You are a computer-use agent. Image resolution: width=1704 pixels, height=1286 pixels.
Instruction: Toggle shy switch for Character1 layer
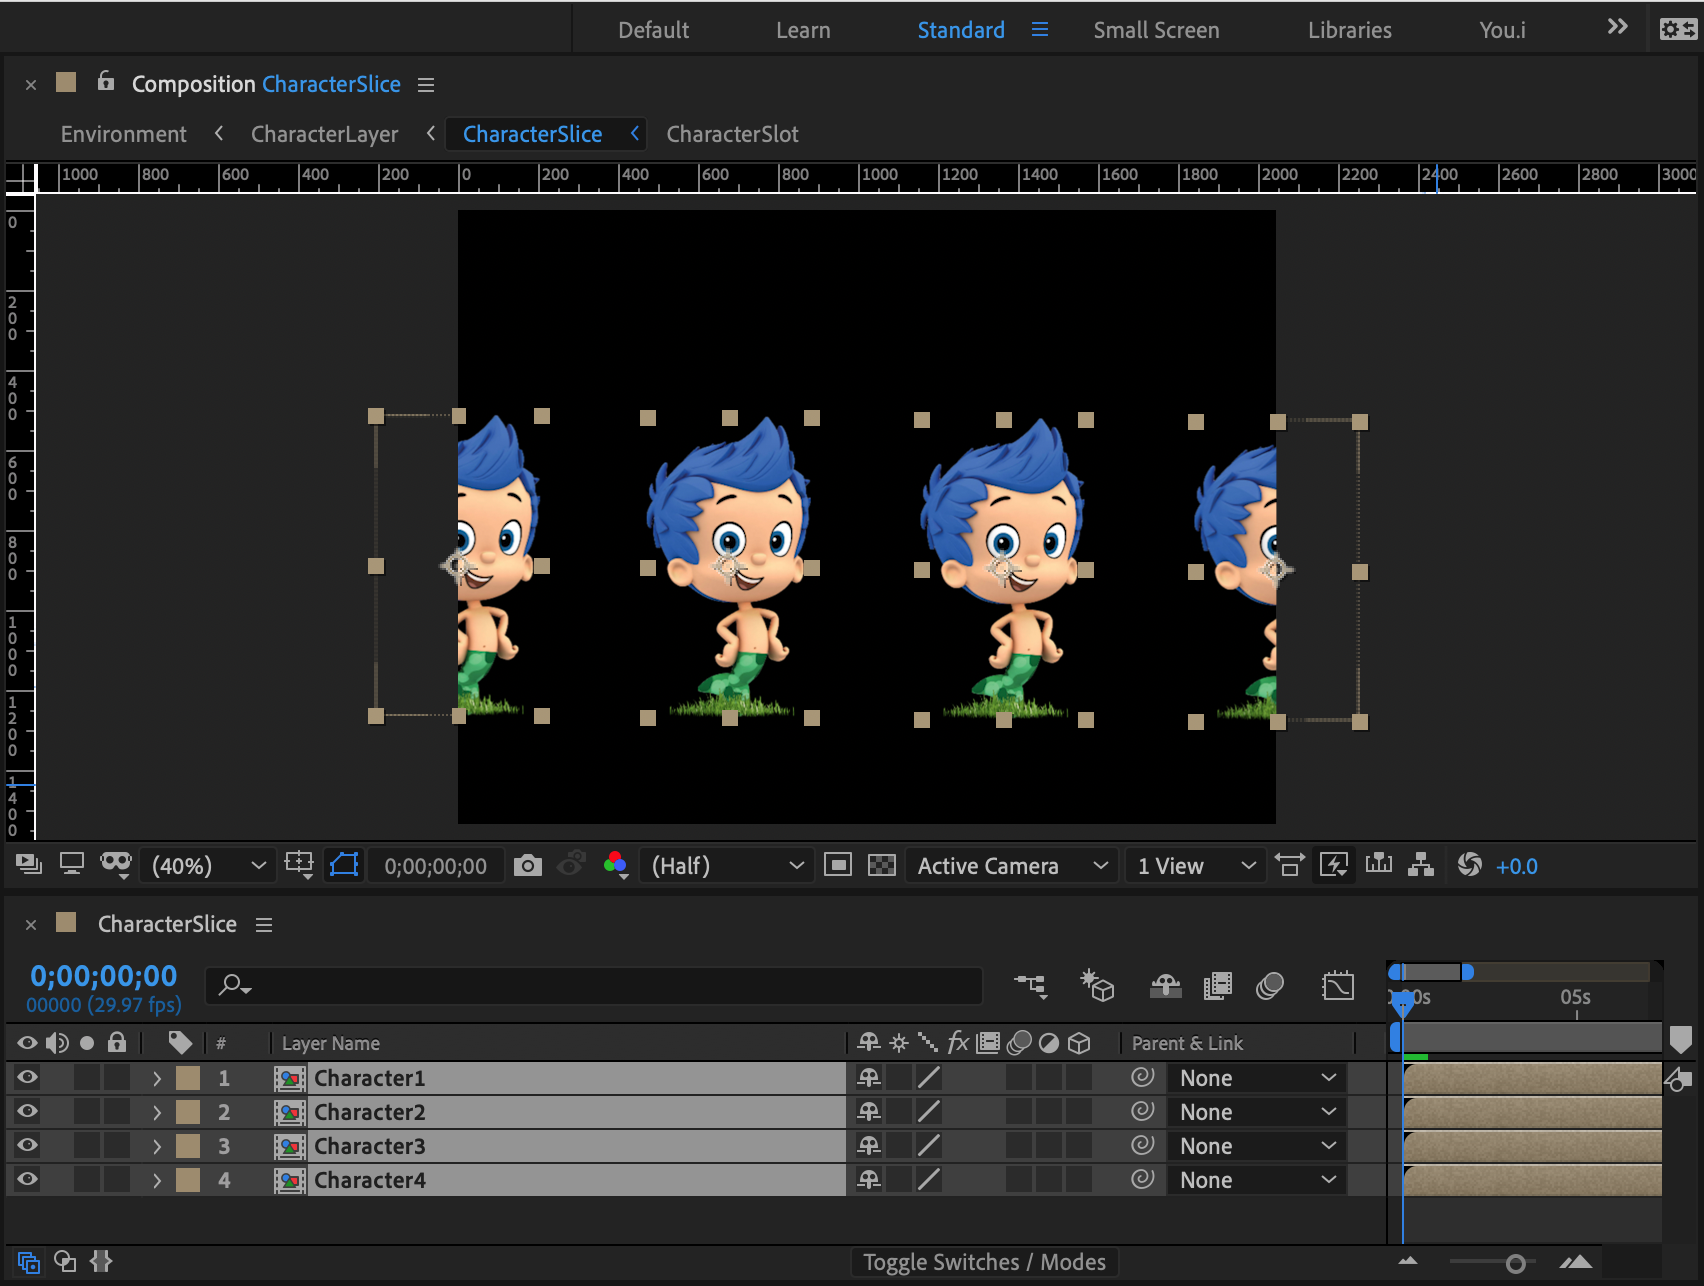click(x=869, y=1077)
